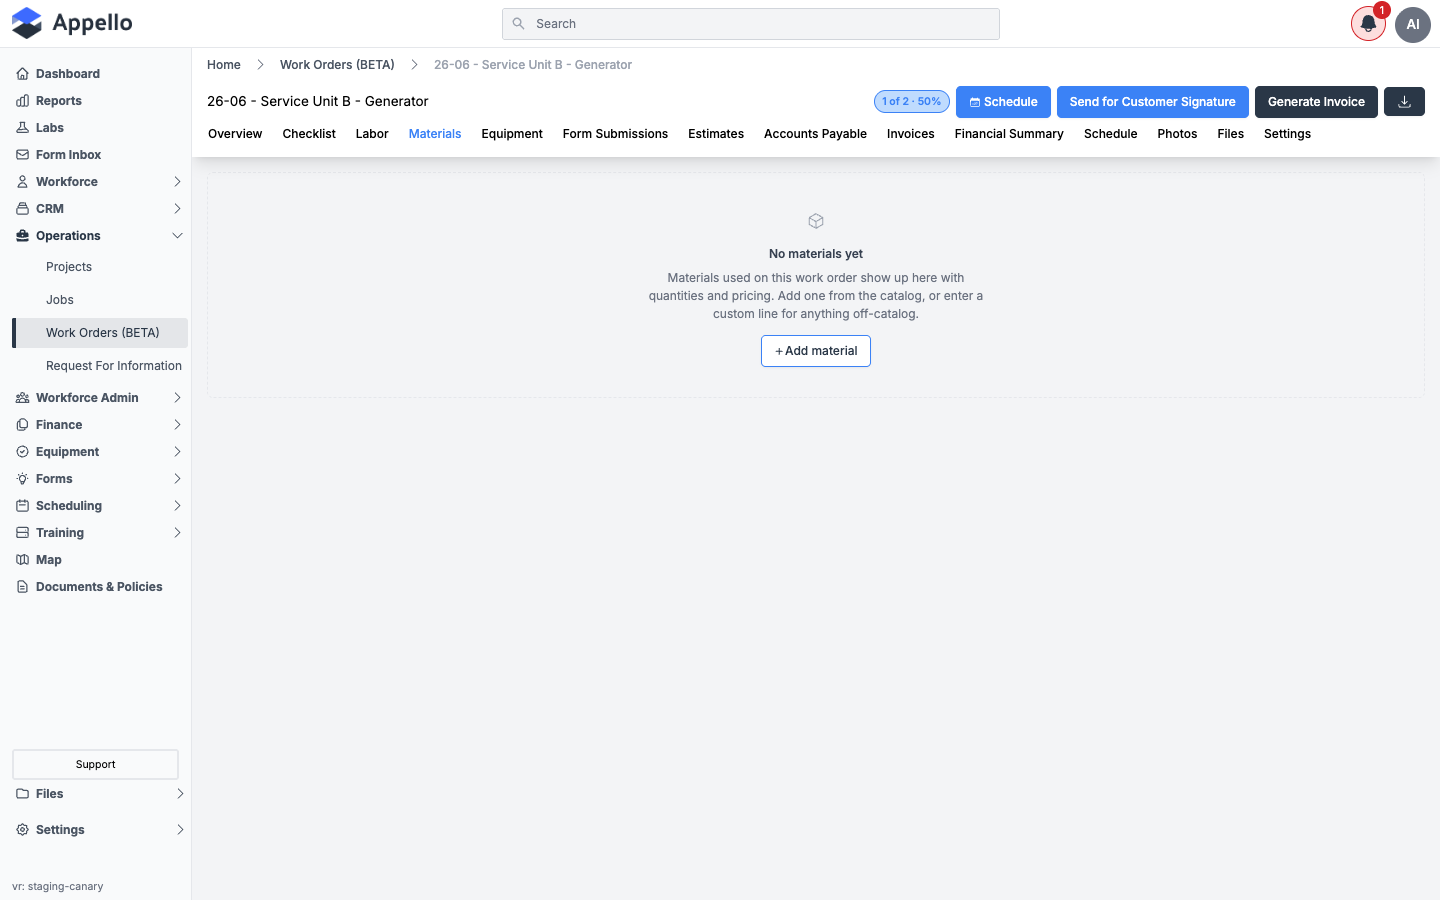This screenshot has height=918, width=1440.
Task: Open Request For Information item
Action: click(x=114, y=366)
